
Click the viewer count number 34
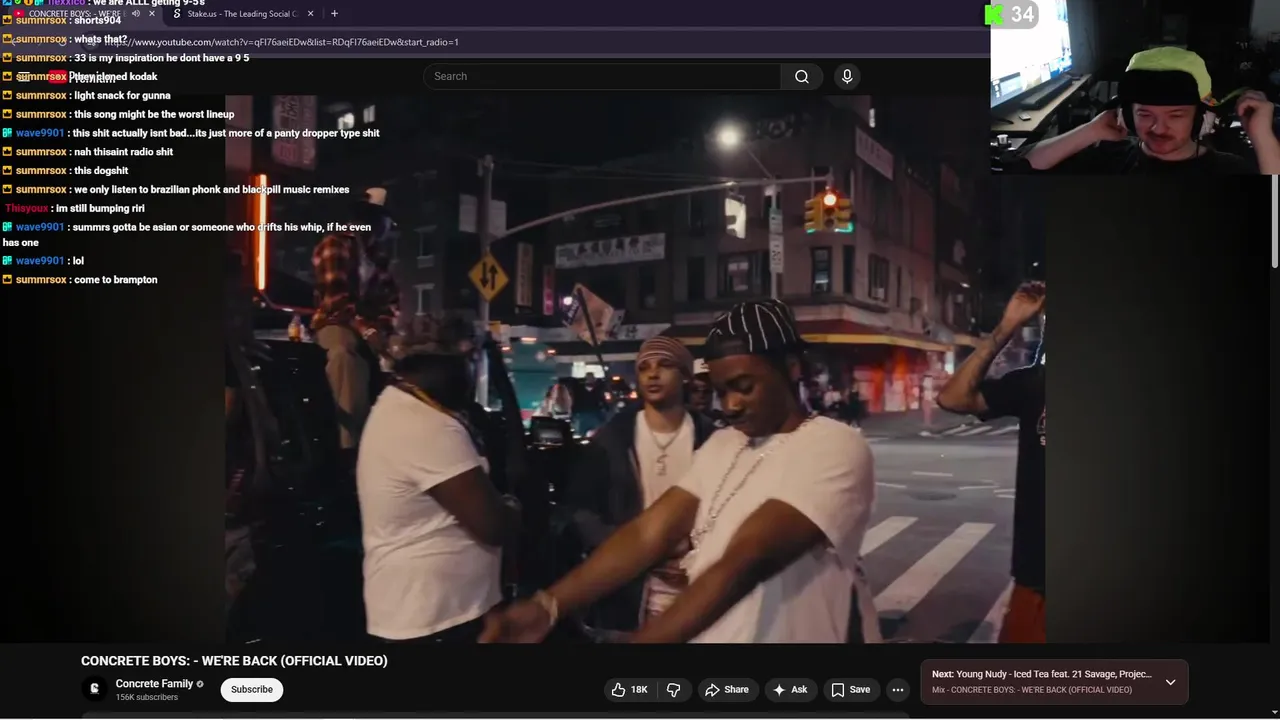click(x=1022, y=14)
